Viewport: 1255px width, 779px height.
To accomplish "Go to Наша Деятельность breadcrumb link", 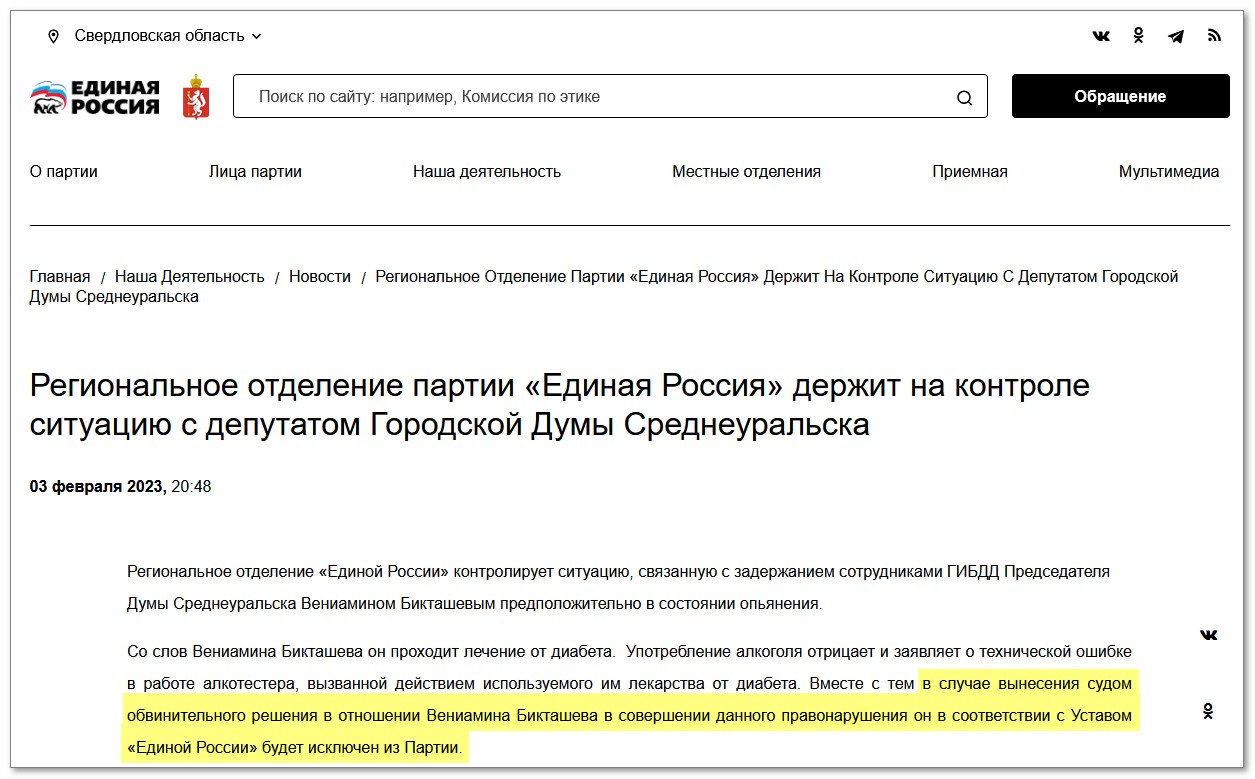I will pyautogui.click(x=190, y=276).
